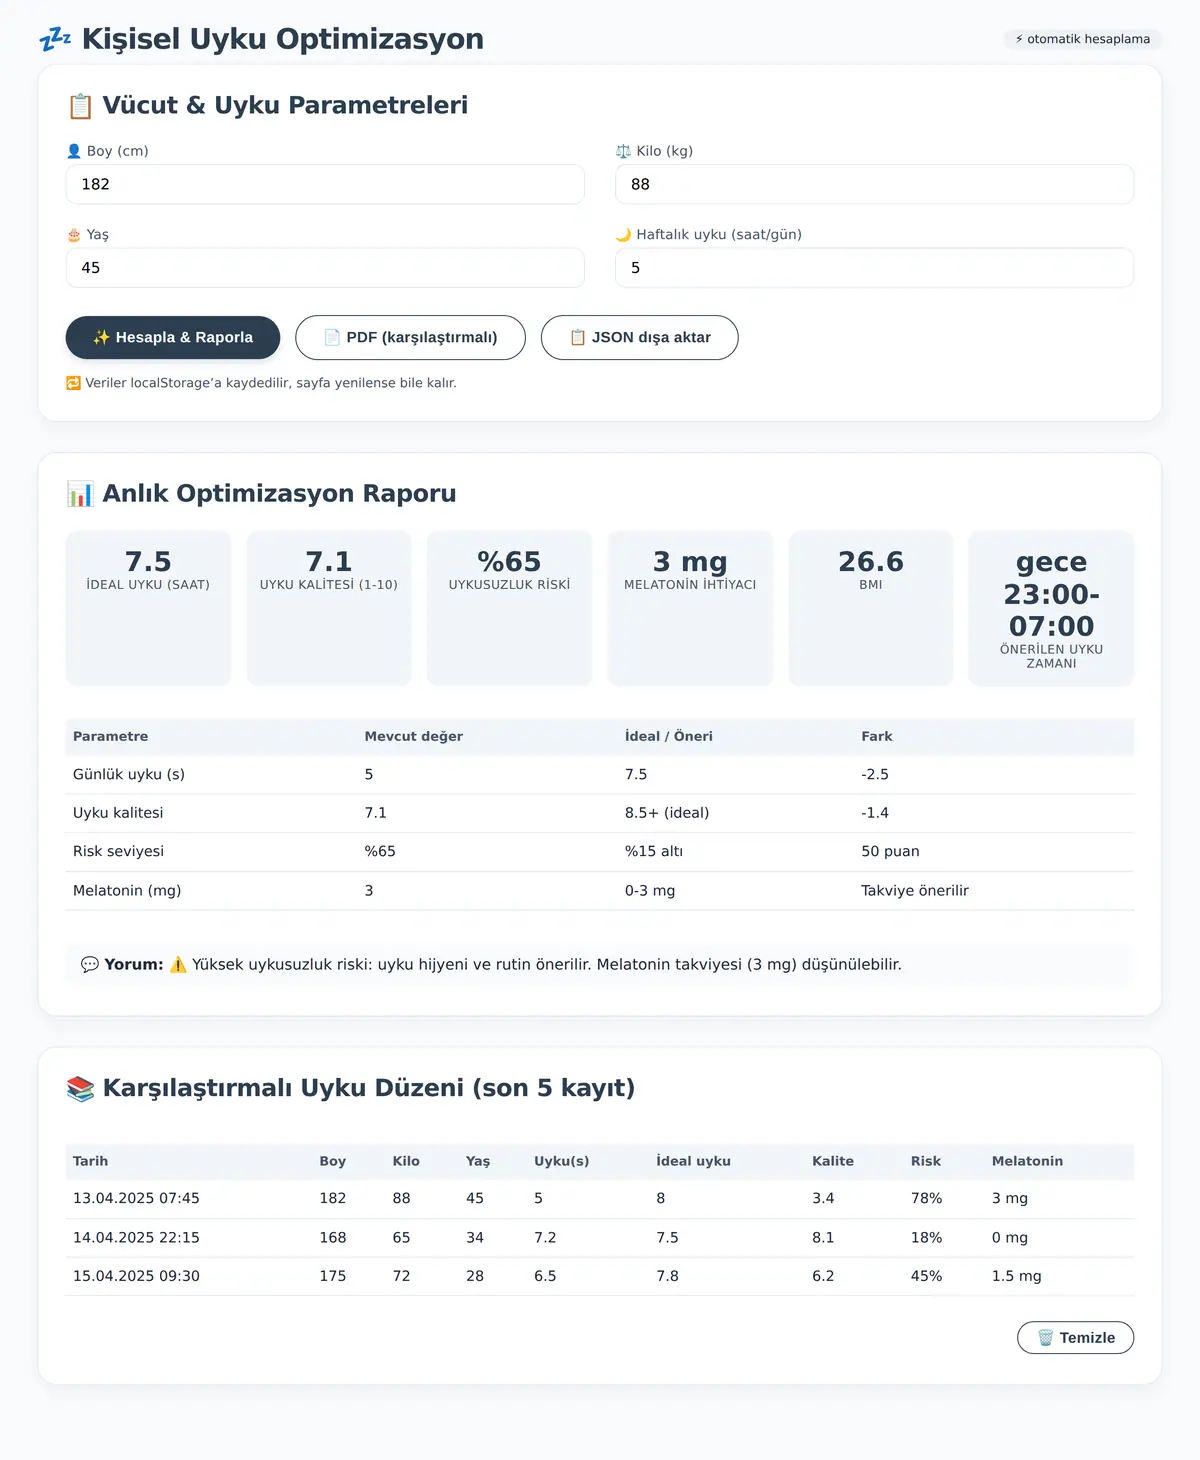Click the speech bubble icon beside Yorum

click(x=90, y=965)
